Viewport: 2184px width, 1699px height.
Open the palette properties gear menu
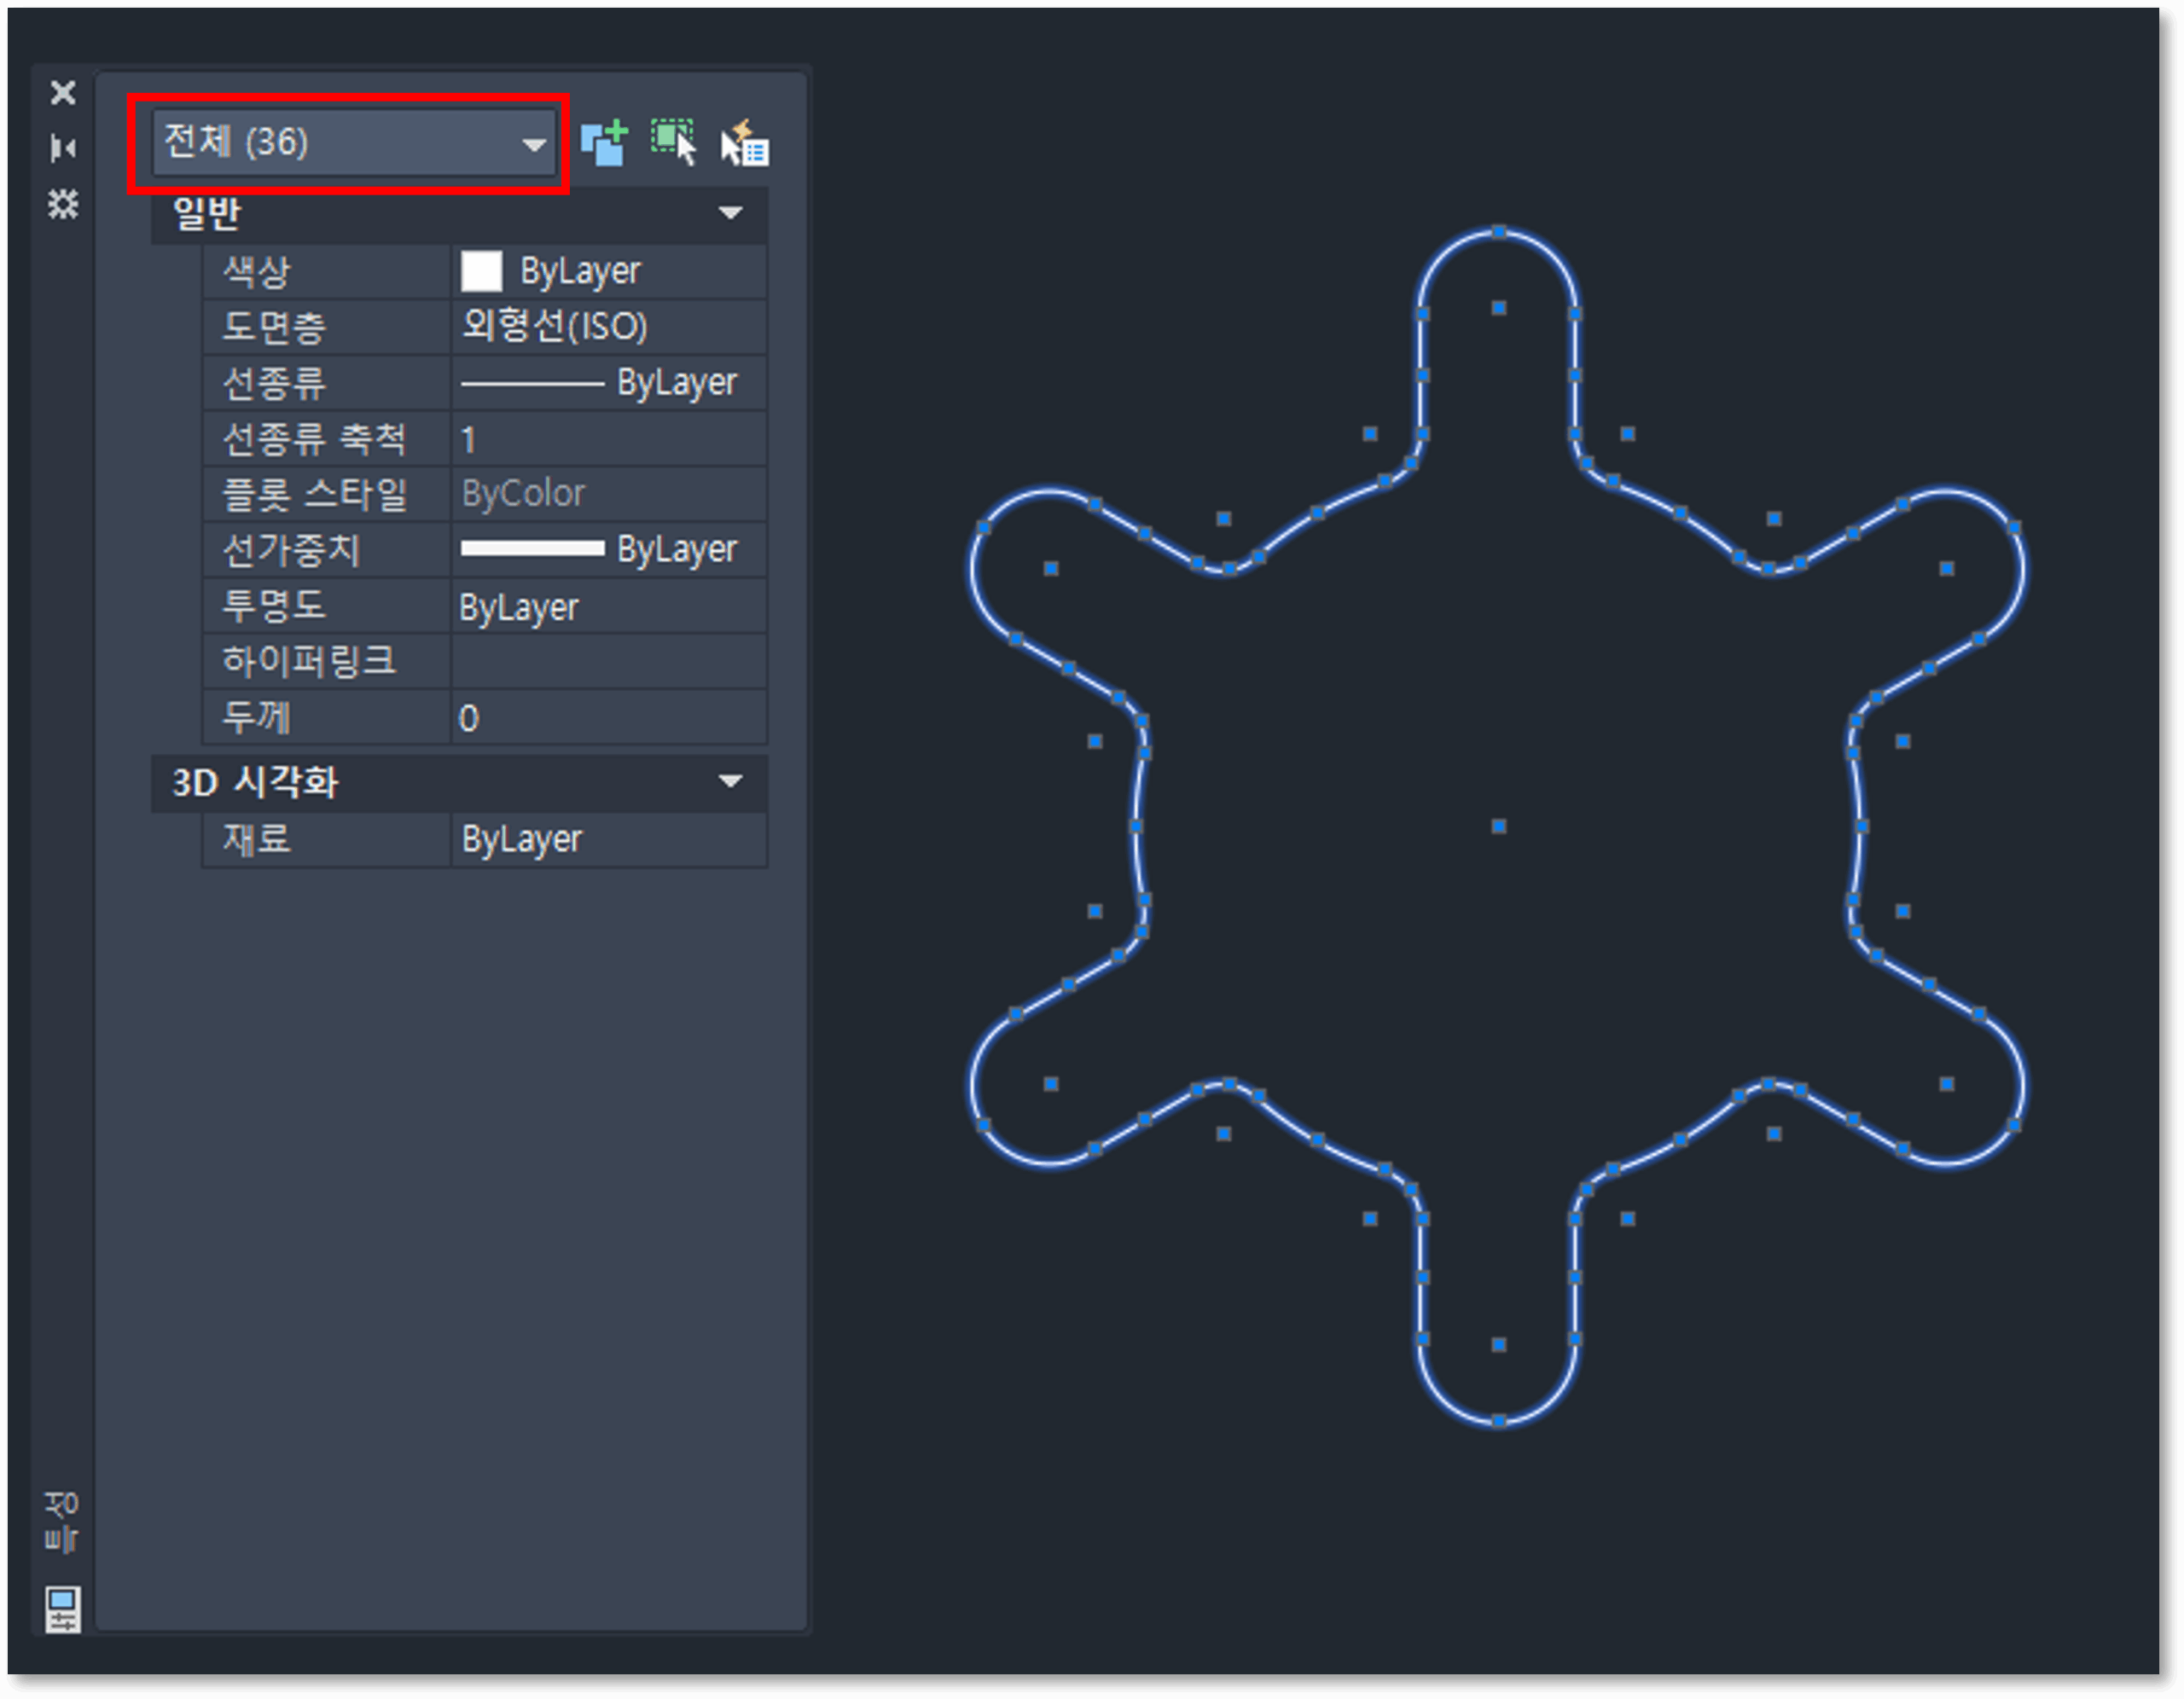coord(63,204)
